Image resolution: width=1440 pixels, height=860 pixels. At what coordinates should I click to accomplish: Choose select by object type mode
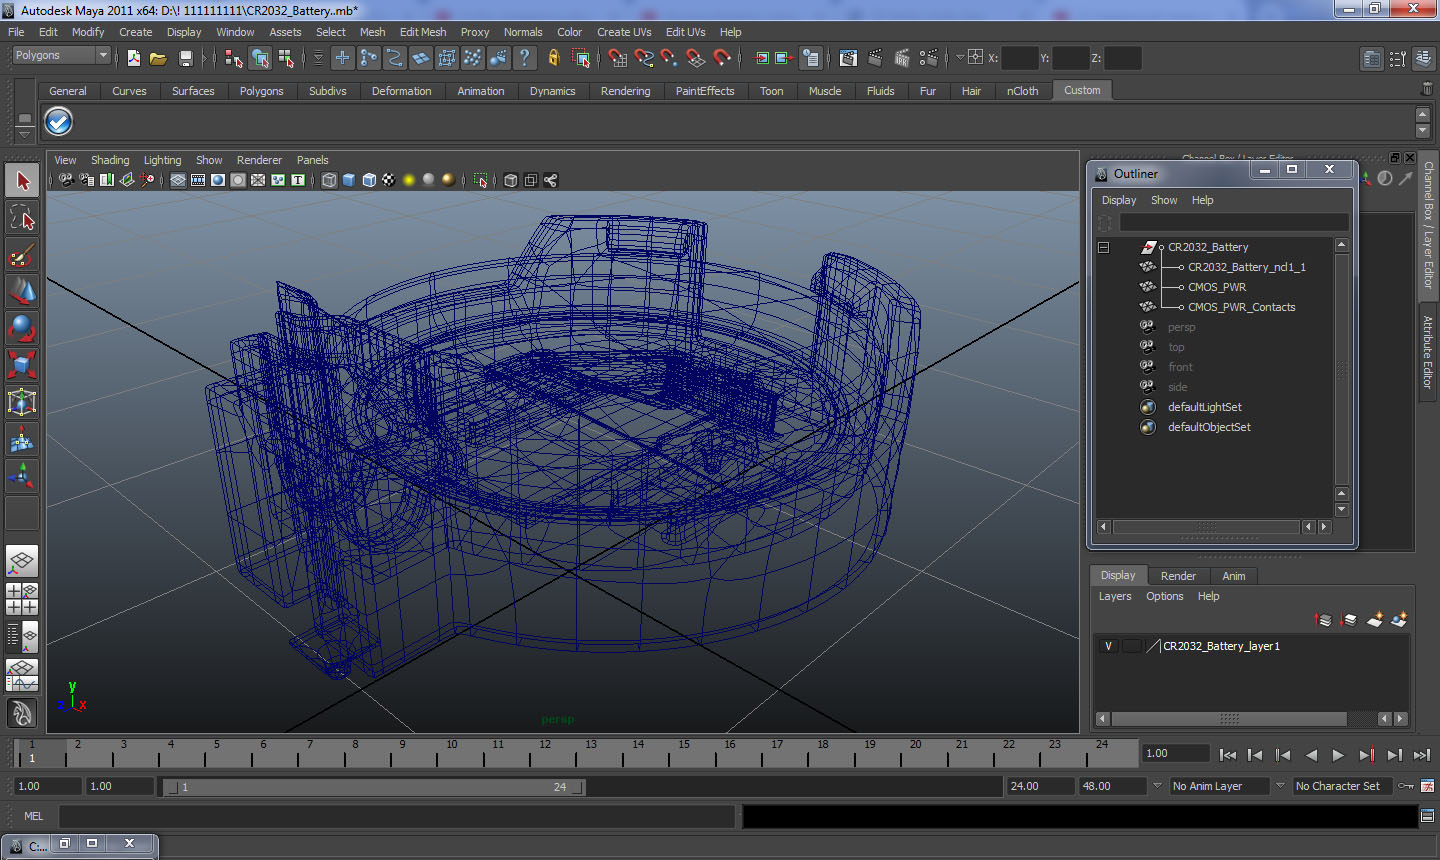(x=260, y=58)
